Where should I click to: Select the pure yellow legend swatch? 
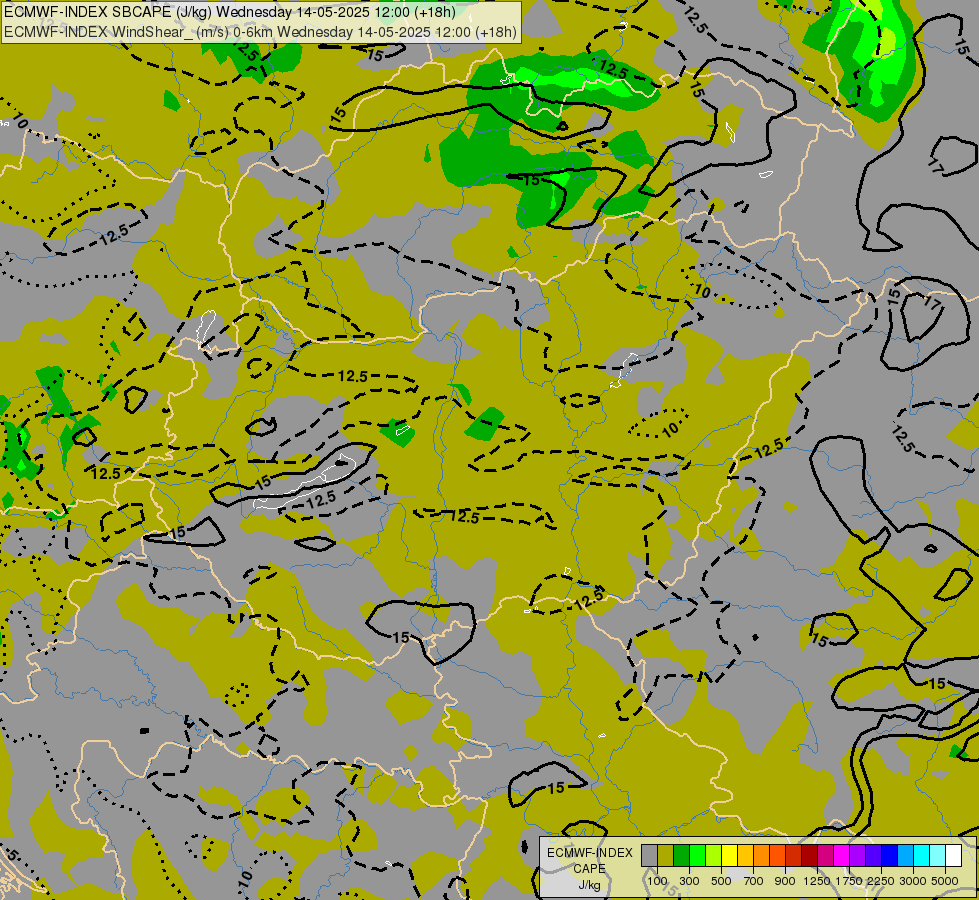(729, 855)
